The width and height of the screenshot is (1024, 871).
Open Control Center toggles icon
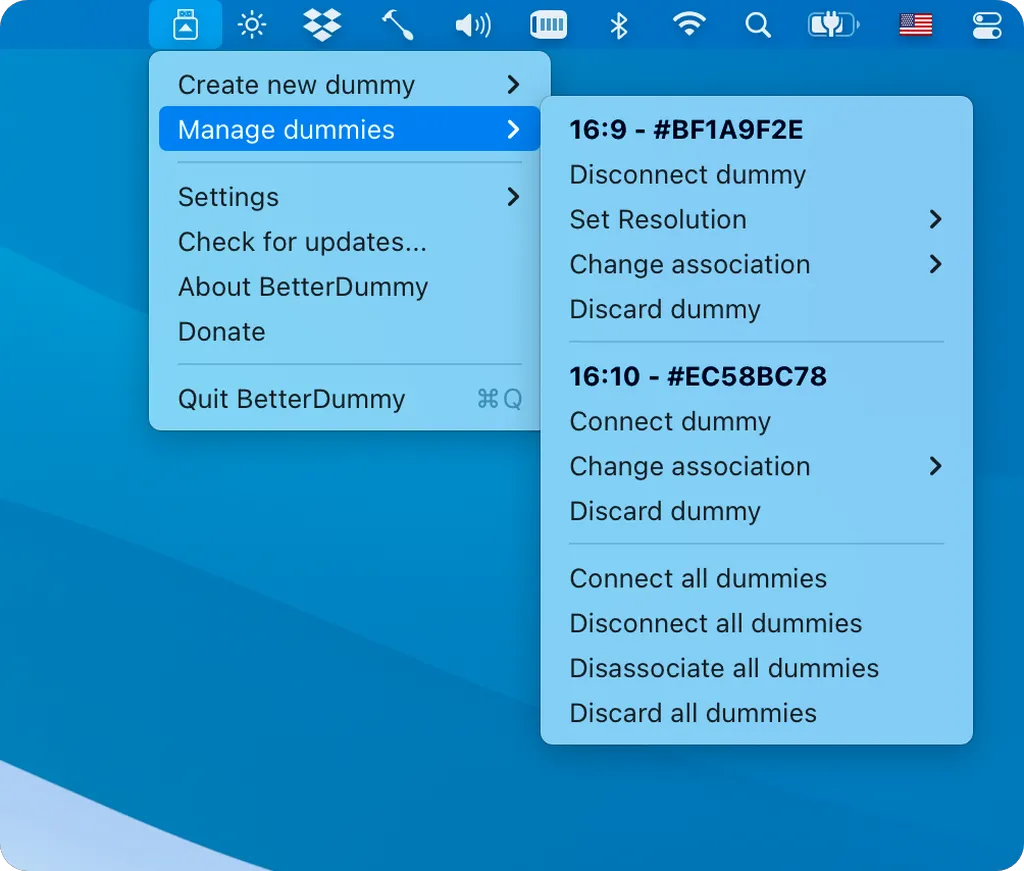[x=986, y=25]
